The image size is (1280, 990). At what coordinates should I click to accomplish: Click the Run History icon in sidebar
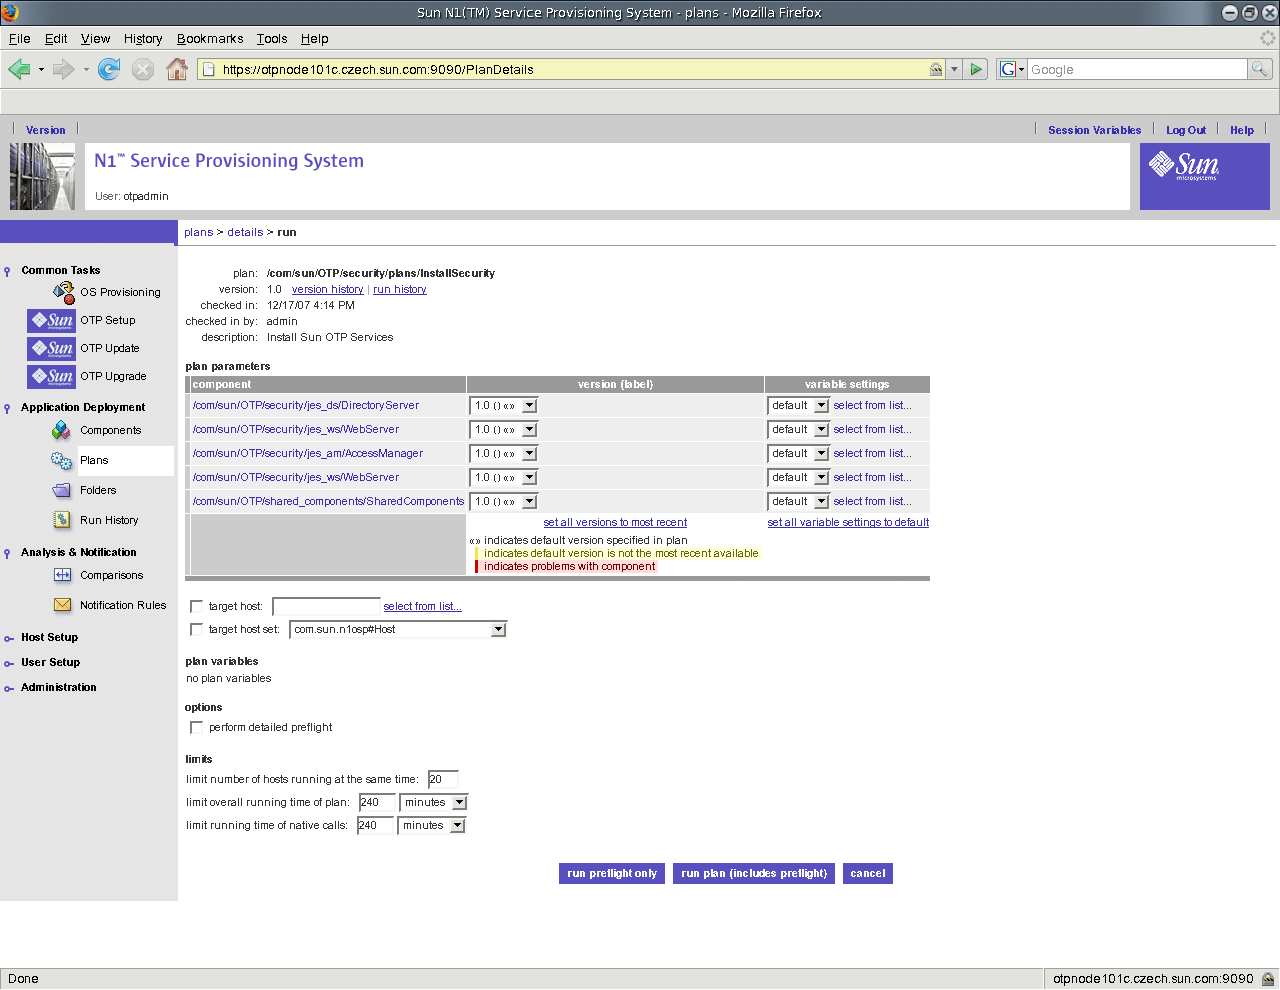coord(62,520)
